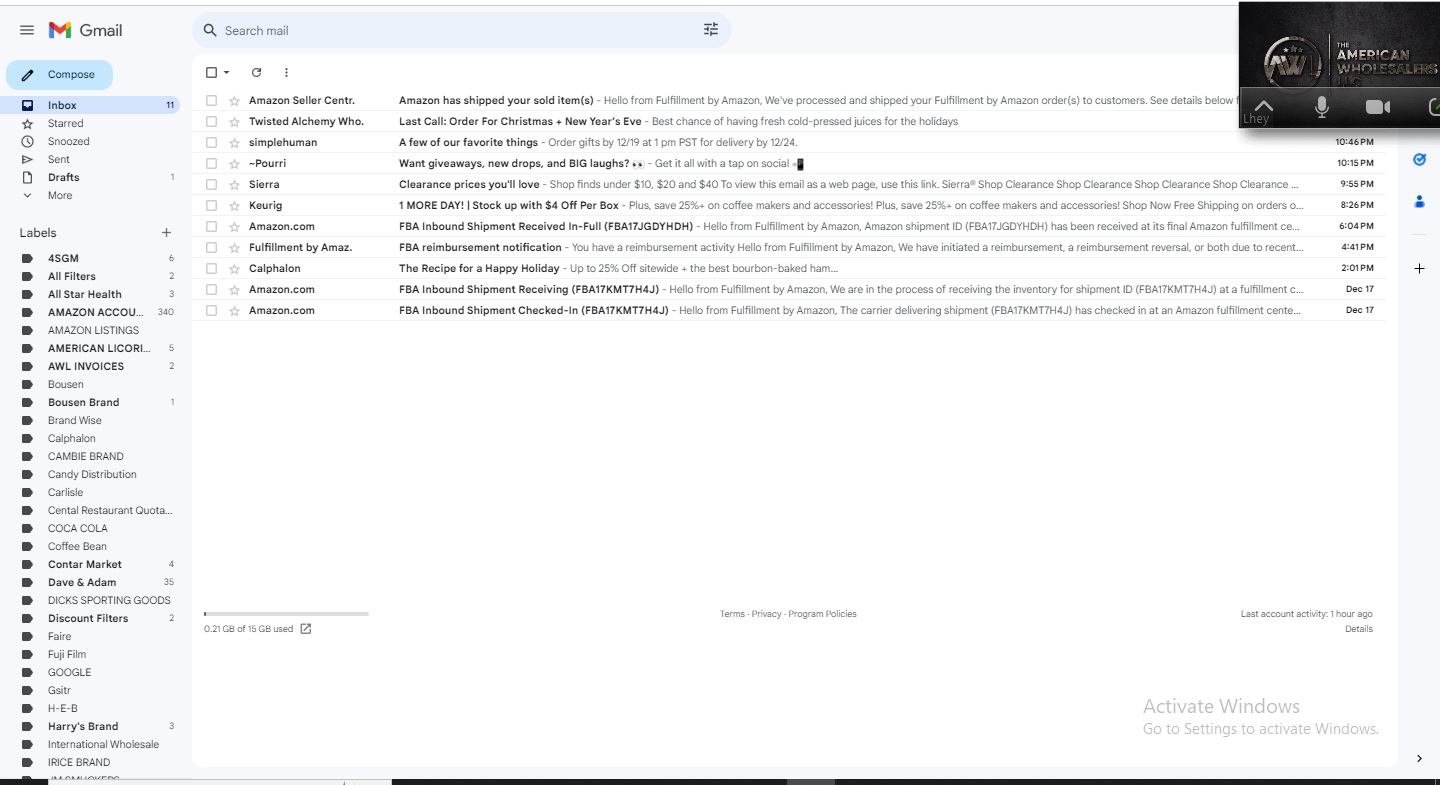Hide the side panel arrow
The height and width of the screenshot is (785, 1440).
(1419, 759)
